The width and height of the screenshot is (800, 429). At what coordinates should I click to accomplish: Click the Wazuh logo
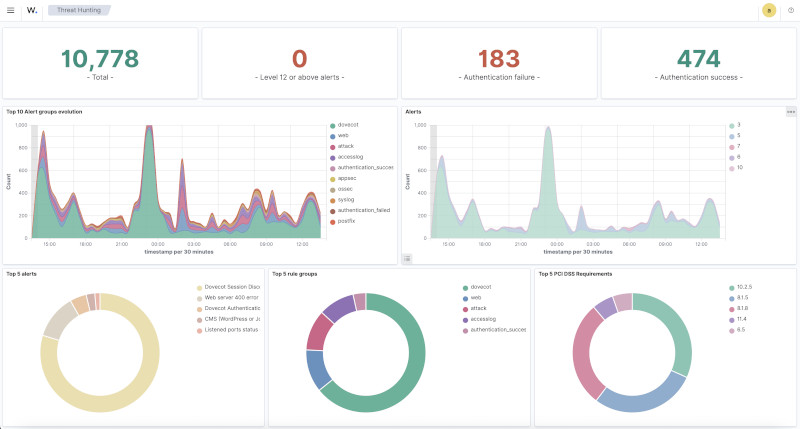pyautogui.click(x=32, y=10)
